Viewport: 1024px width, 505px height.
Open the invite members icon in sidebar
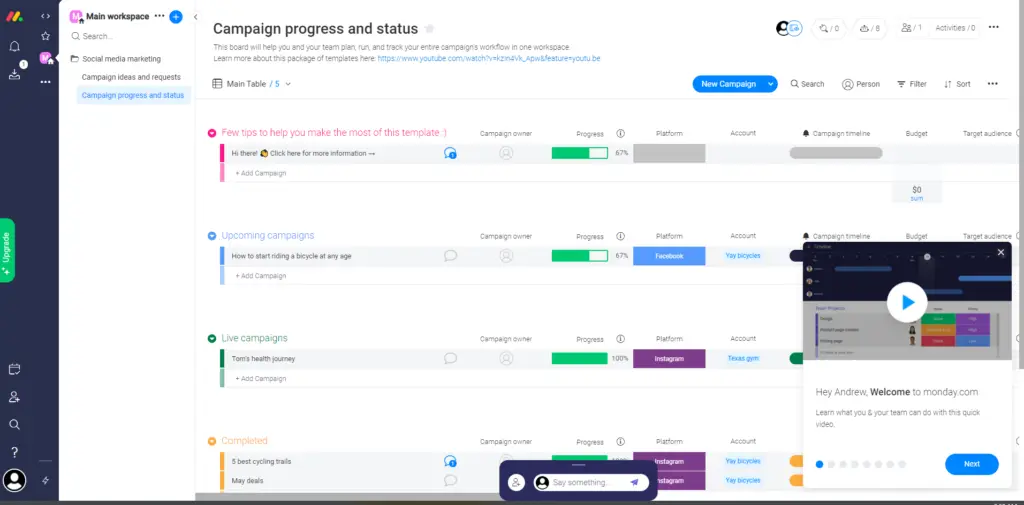[x=15, y=397]
